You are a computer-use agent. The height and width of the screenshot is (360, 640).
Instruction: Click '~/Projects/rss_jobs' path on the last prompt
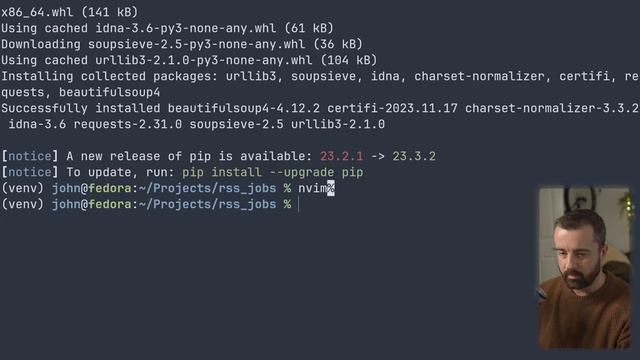point(207,204)
